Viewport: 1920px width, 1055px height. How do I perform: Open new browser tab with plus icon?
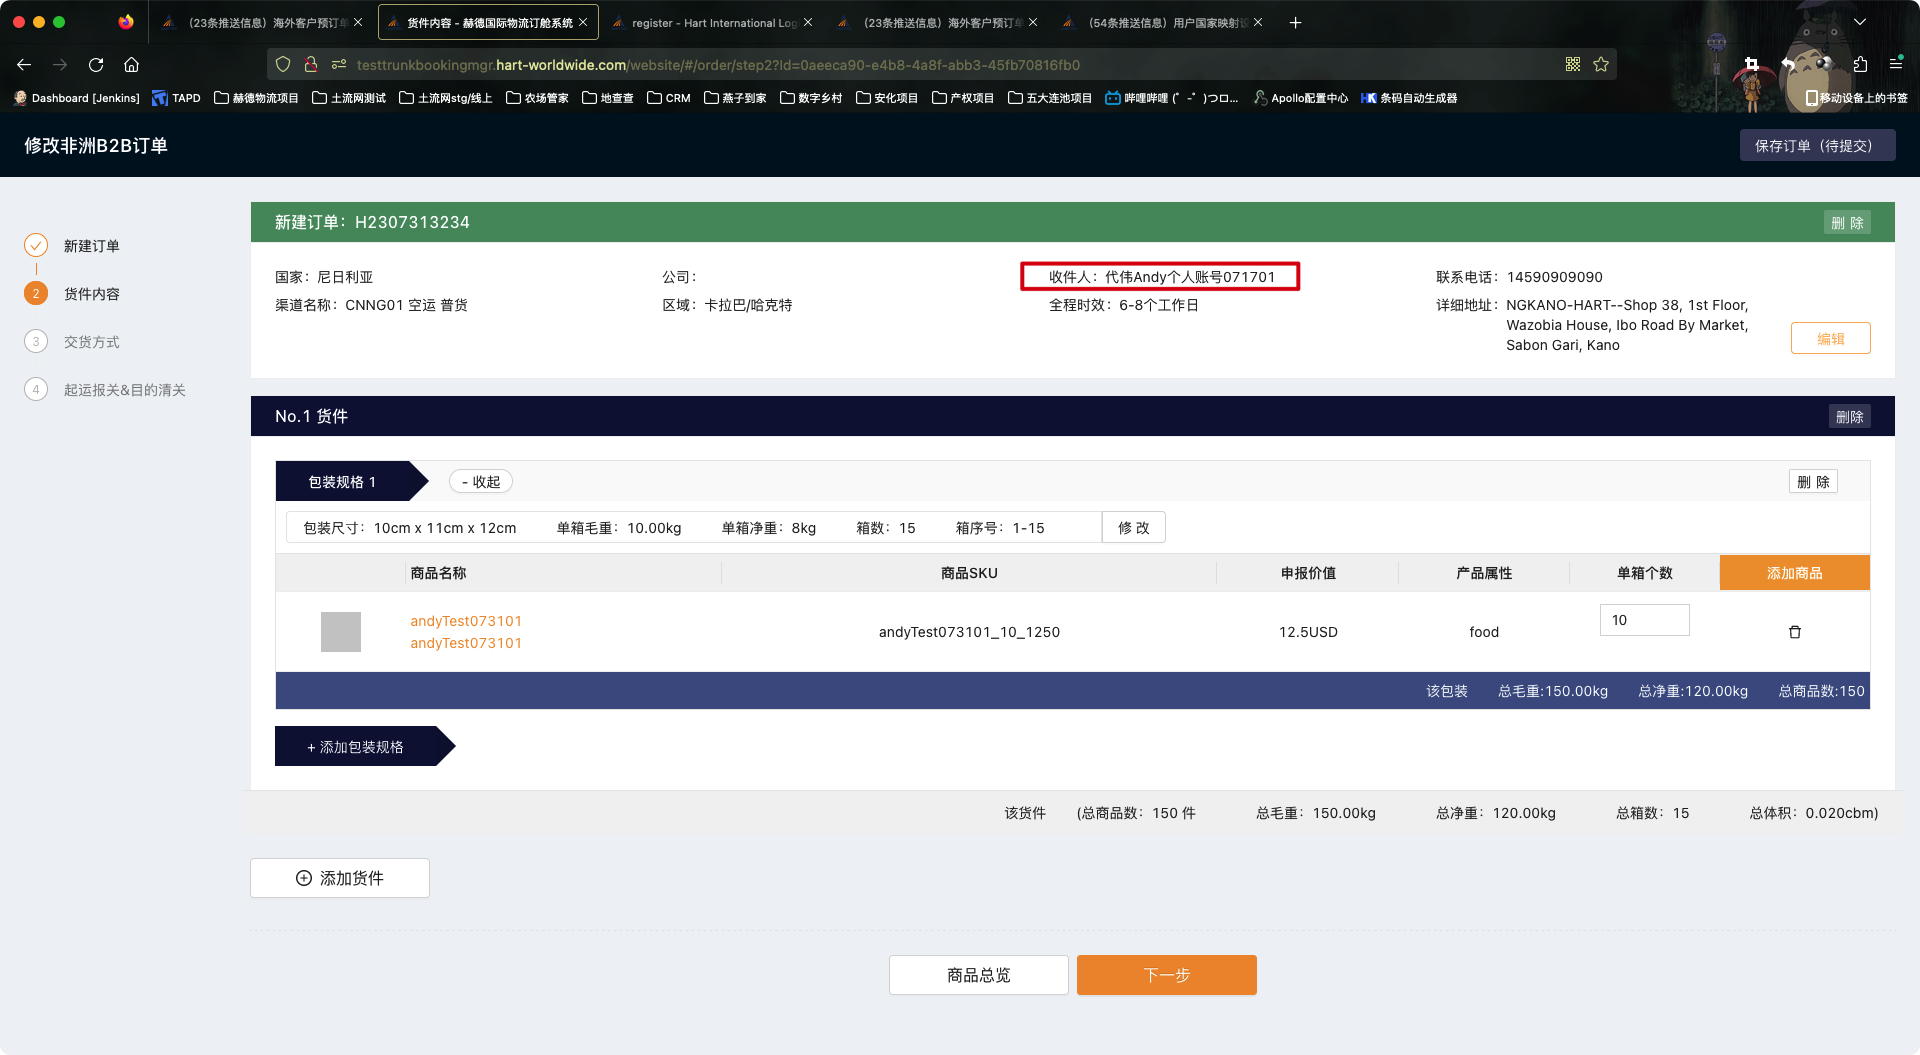(1295, 22)
